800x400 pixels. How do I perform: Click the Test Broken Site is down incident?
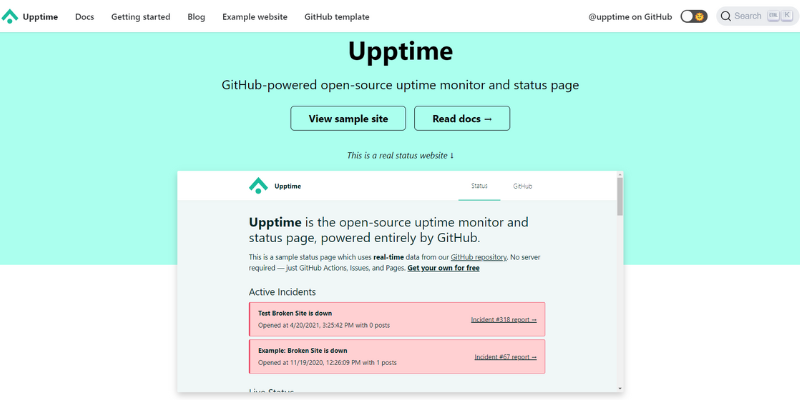pyautogui.click(x=397, y=319)
